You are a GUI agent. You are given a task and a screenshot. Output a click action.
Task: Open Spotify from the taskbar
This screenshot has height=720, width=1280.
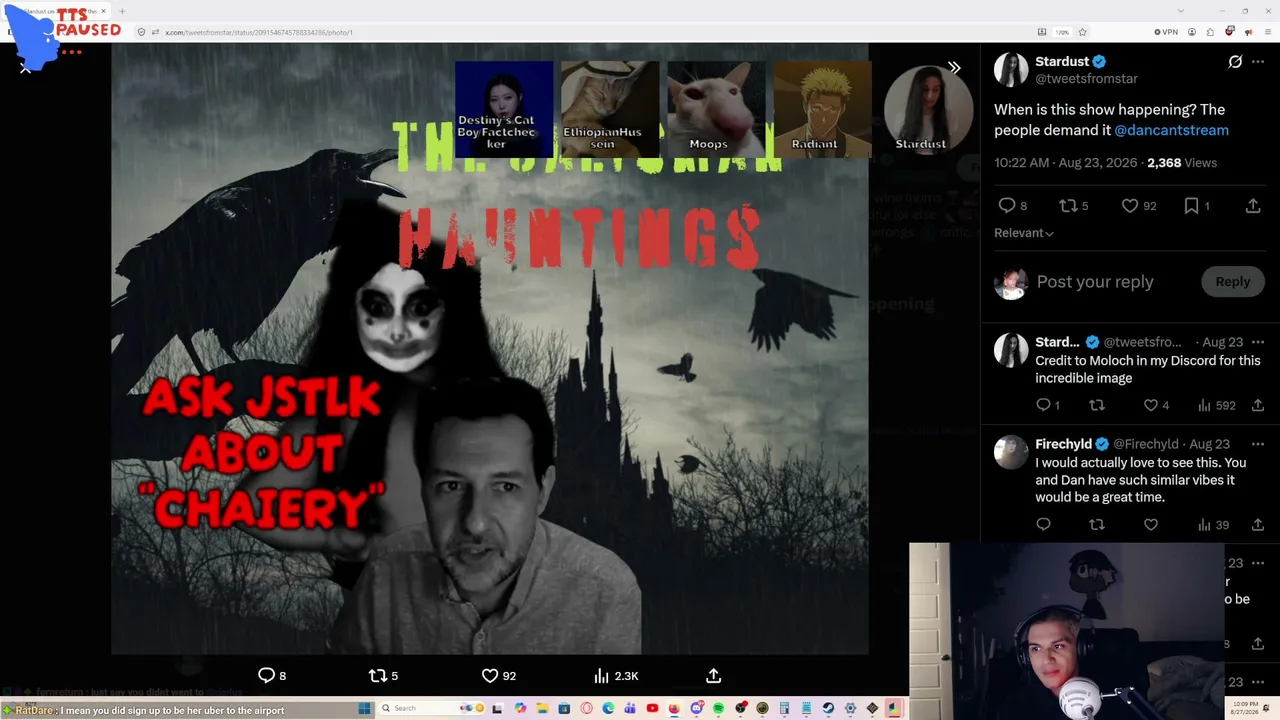tap(718, 709)
